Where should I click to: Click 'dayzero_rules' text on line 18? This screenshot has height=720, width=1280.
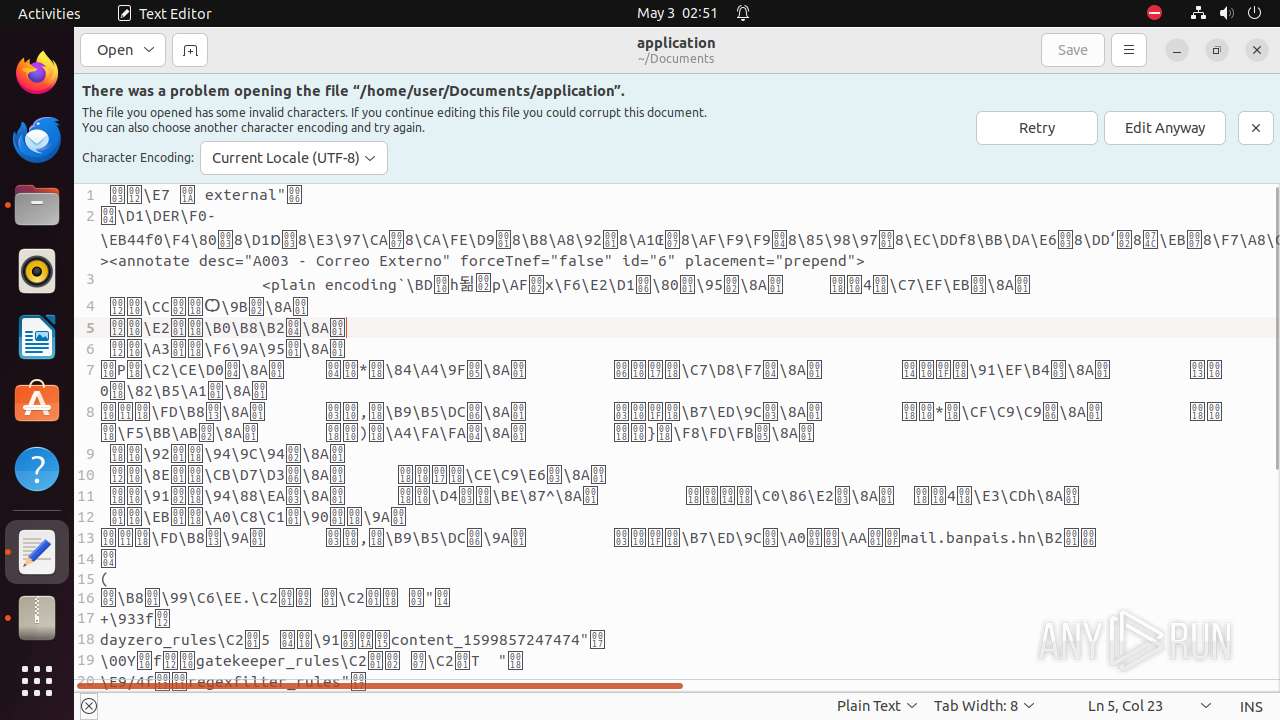pyautogui.click(x=158, y=640)
